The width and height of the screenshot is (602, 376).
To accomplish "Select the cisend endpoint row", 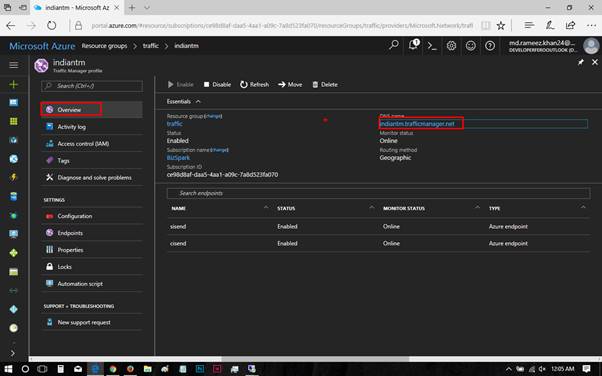I will [379, 243].
